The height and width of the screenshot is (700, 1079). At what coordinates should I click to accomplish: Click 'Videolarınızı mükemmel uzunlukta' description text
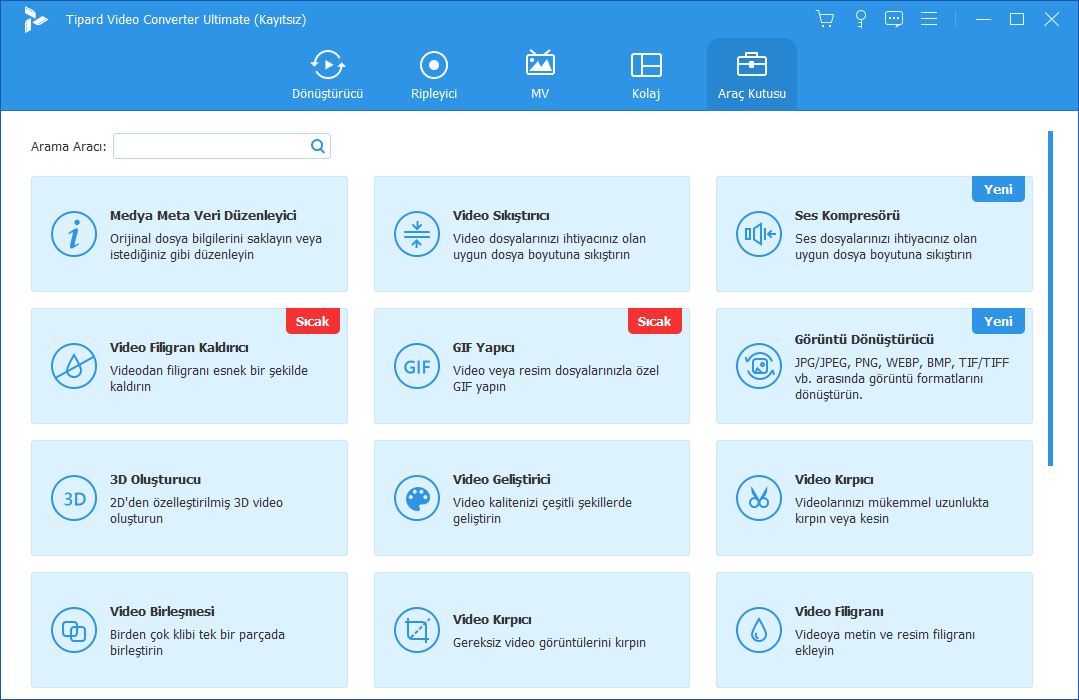(x=891, y=502)
